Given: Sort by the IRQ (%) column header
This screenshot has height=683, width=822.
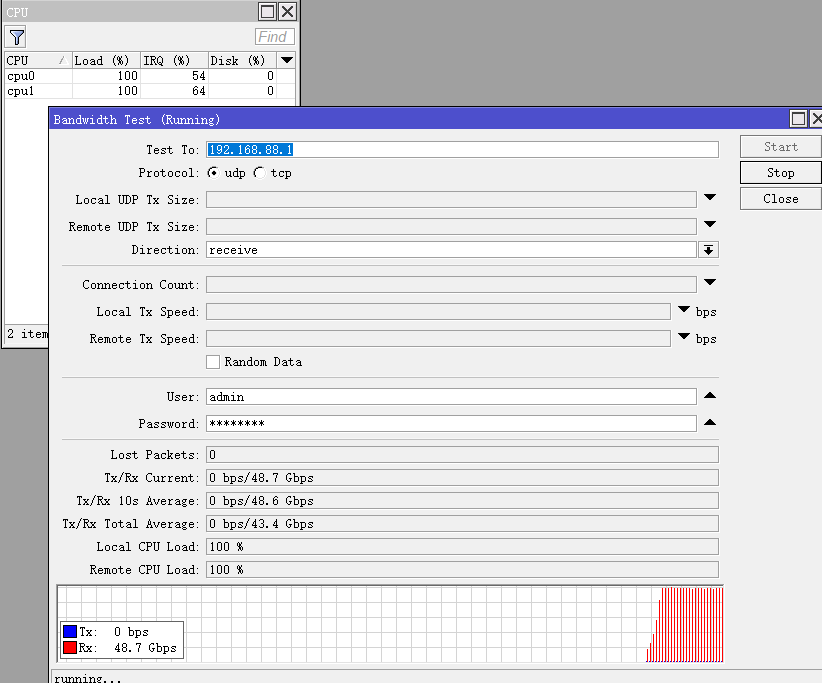Looking at the screenshot, I should click(x=172, y=61).
